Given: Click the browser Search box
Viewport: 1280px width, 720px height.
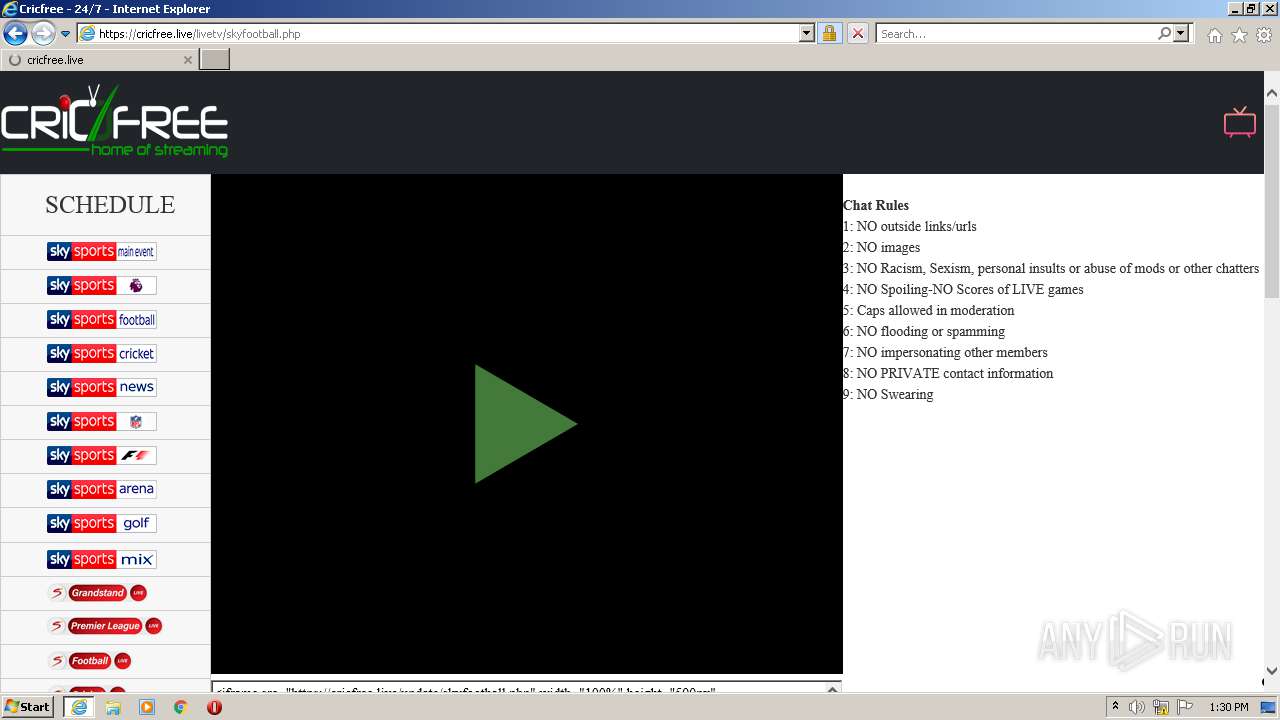Looking at the screenshot, I should pyautogui.click(x=1015, y=33).
